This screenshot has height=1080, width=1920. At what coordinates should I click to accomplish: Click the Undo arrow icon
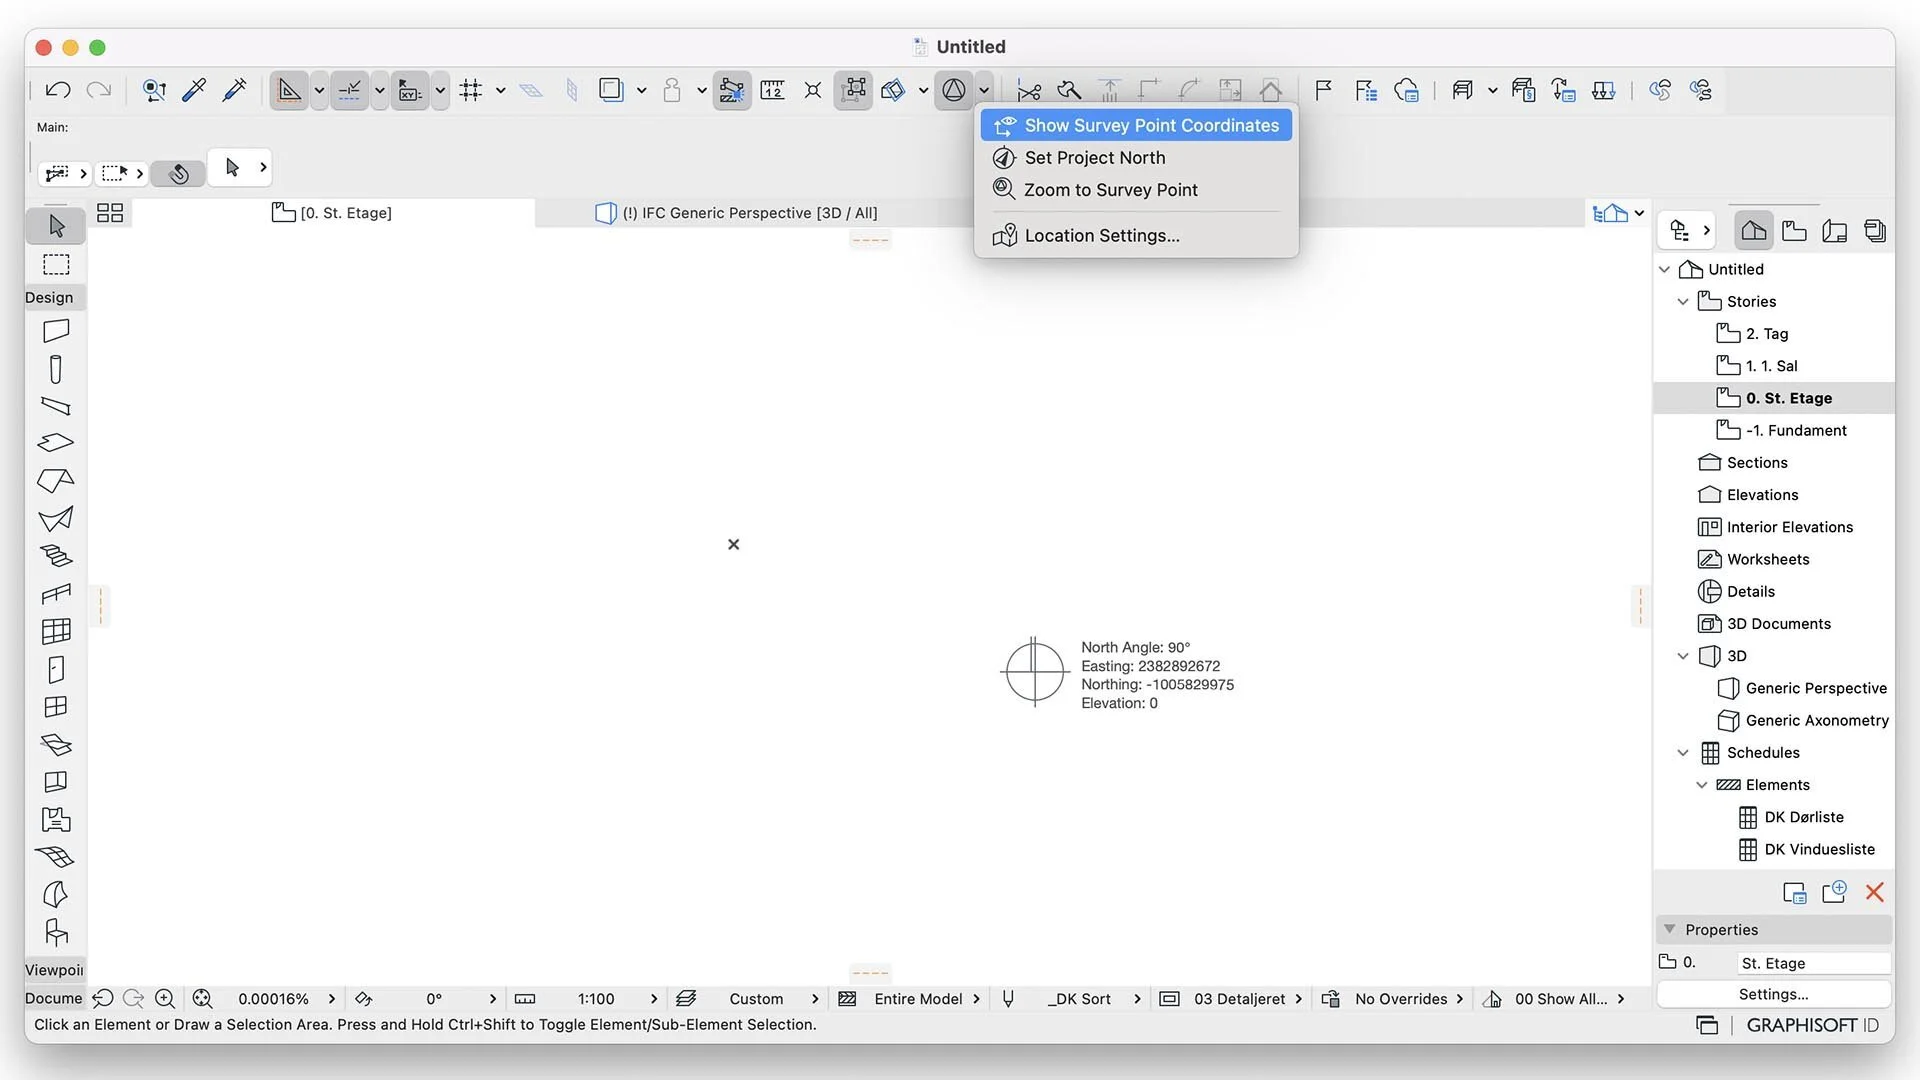58,90
